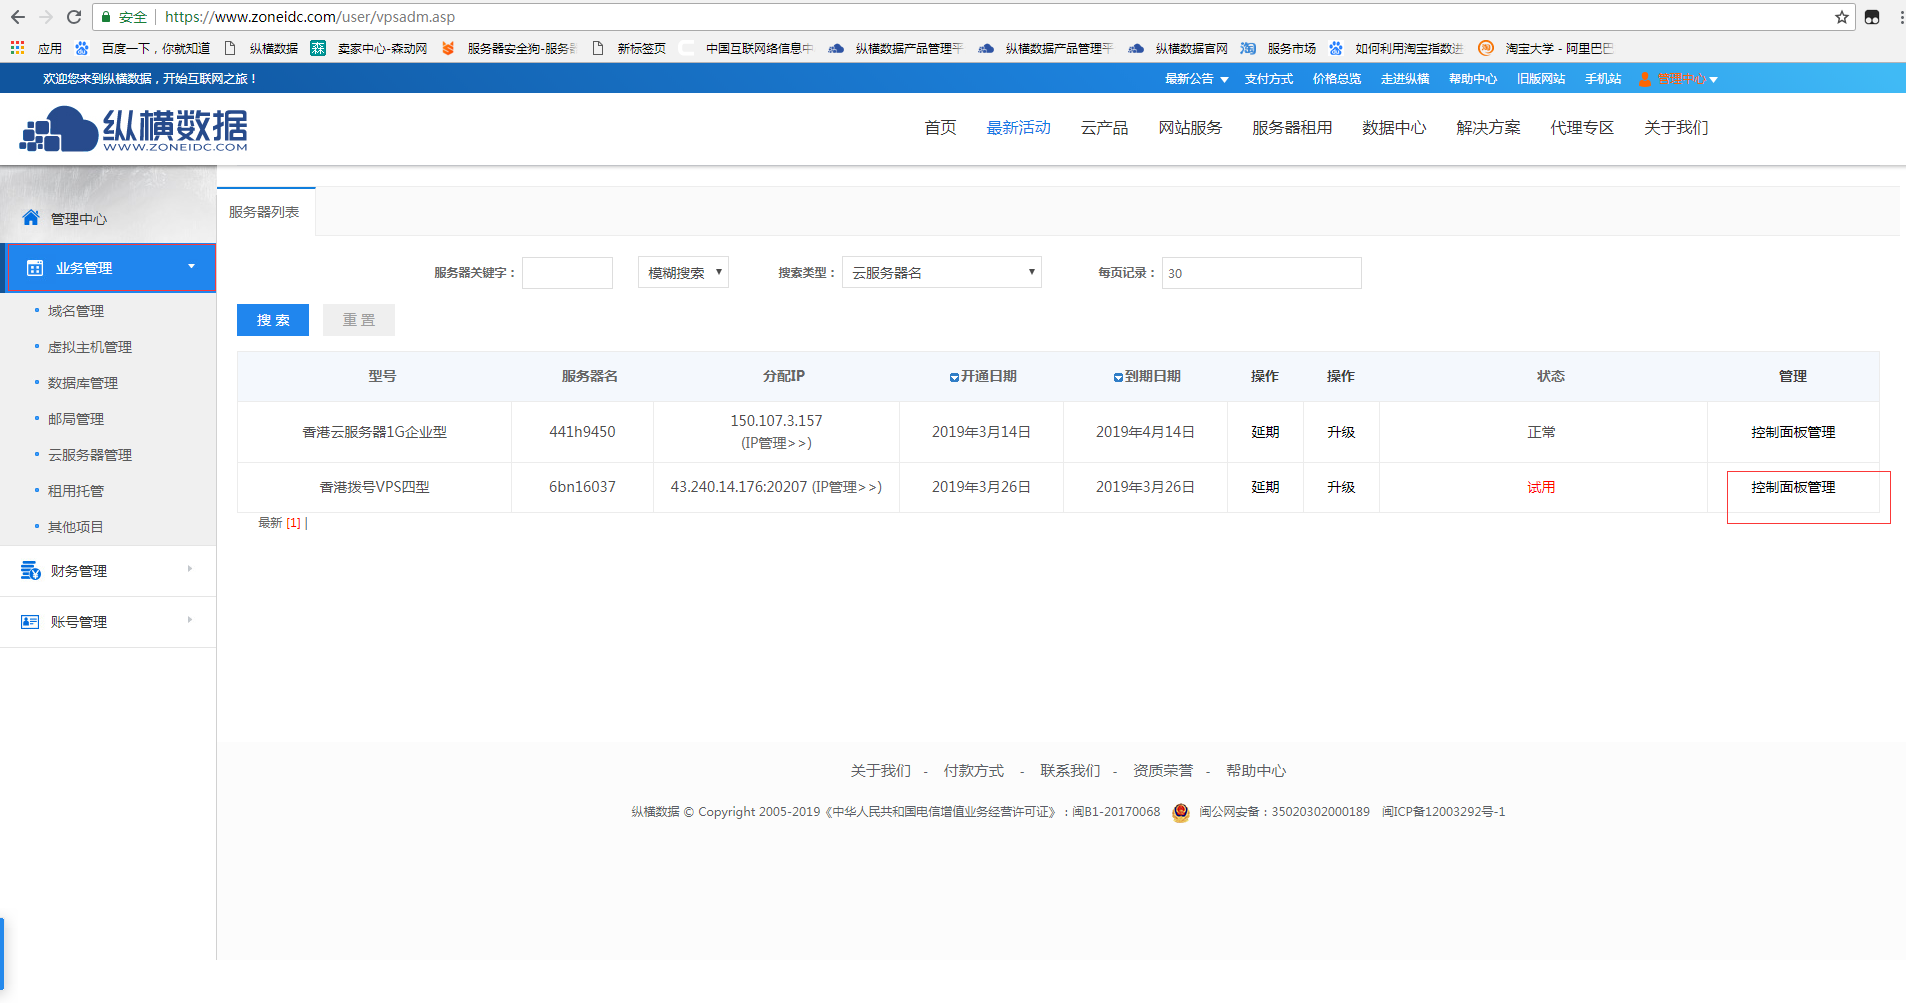Open 其他项目 in the sidebar
1906x1003 pixels.
[x=76, y=527]
